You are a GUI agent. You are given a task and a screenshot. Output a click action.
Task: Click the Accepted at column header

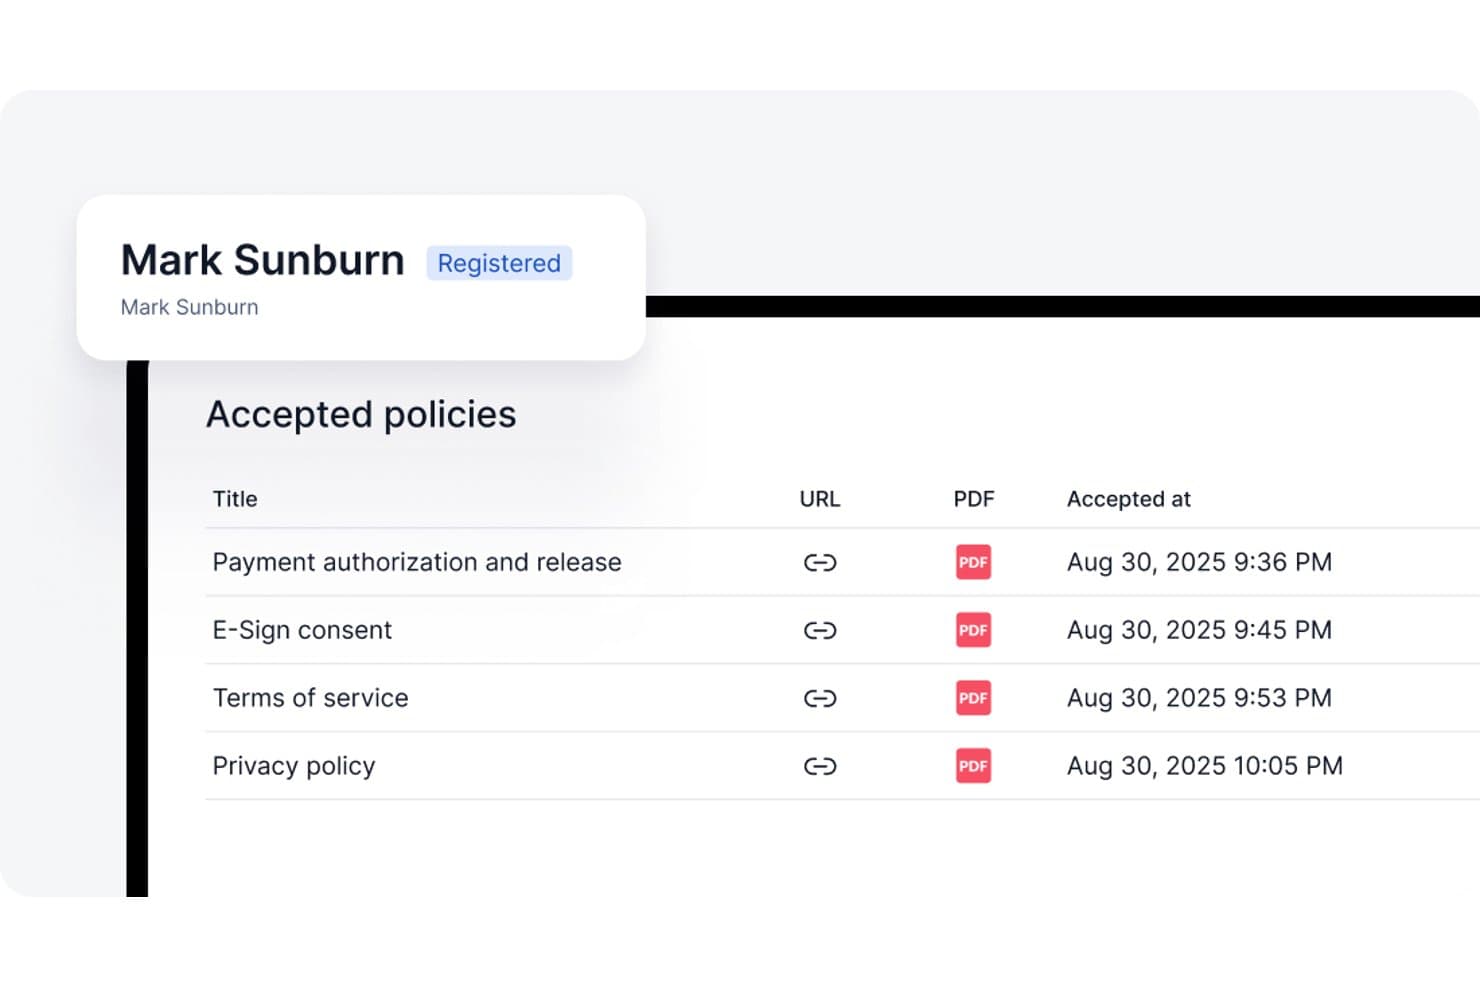pyautogui.click(x=1129, y=499)
